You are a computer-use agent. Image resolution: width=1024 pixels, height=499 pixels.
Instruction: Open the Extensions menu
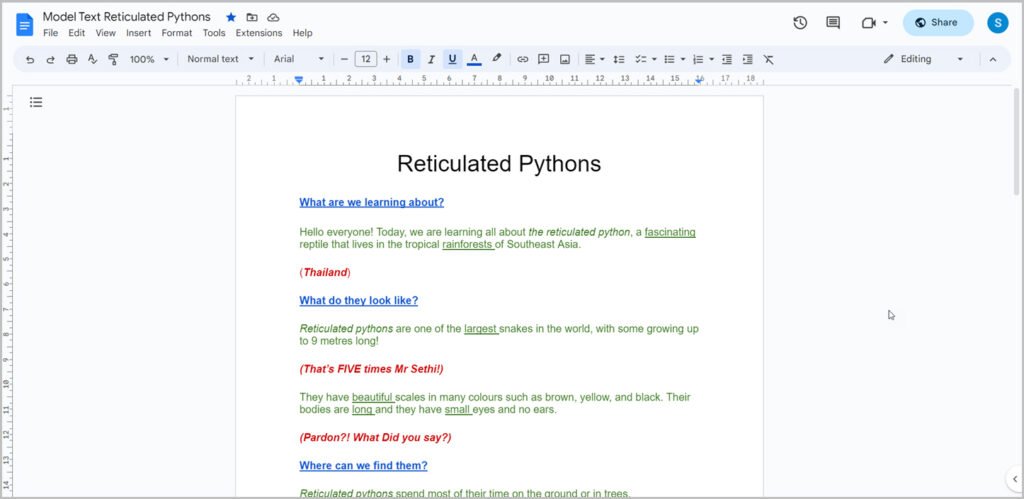[x=259, y=33]
